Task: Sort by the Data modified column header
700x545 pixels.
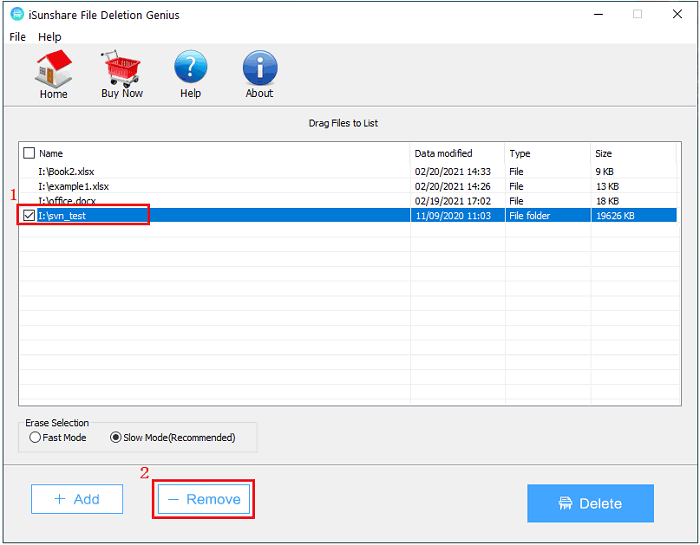Action: click(x=443, y=154)
